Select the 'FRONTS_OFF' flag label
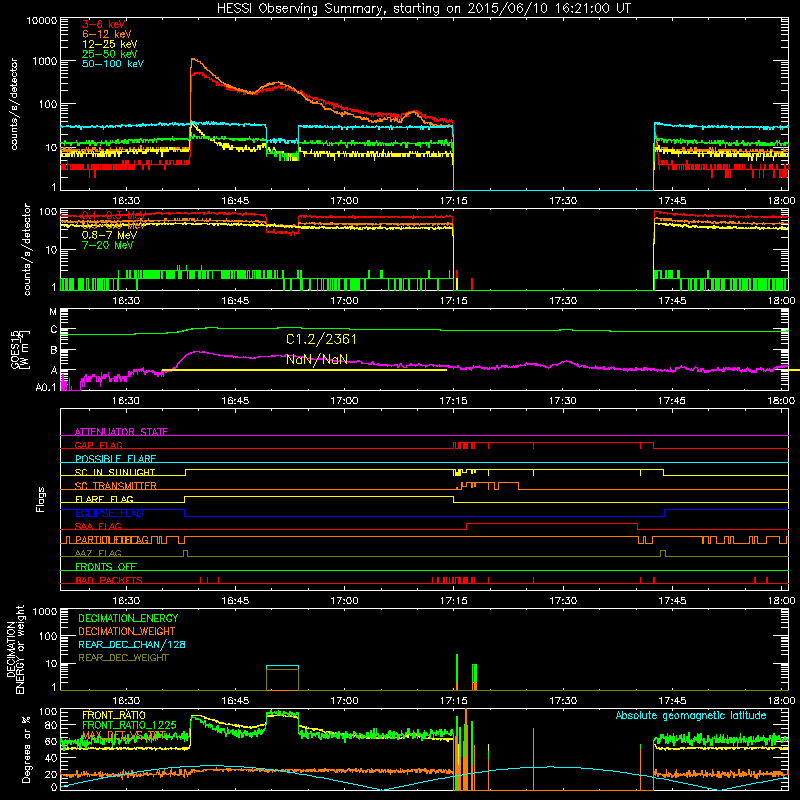The height and width of the screenshot is (800, 800). coord(106,567)
